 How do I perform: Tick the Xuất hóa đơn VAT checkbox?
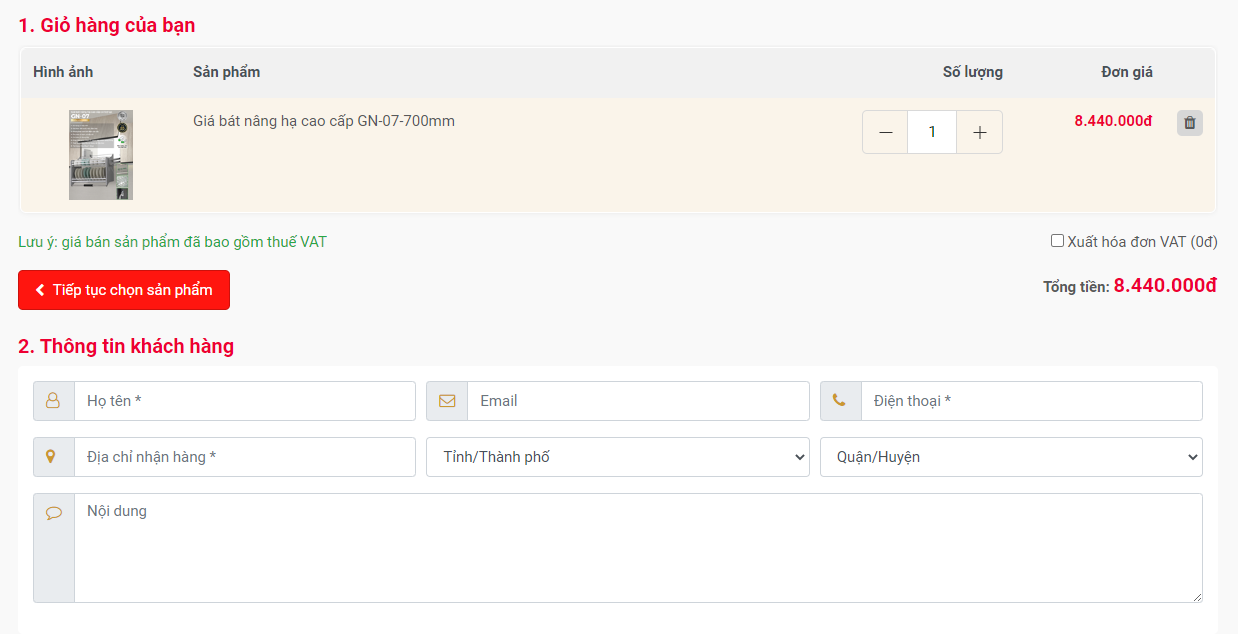1057,241
